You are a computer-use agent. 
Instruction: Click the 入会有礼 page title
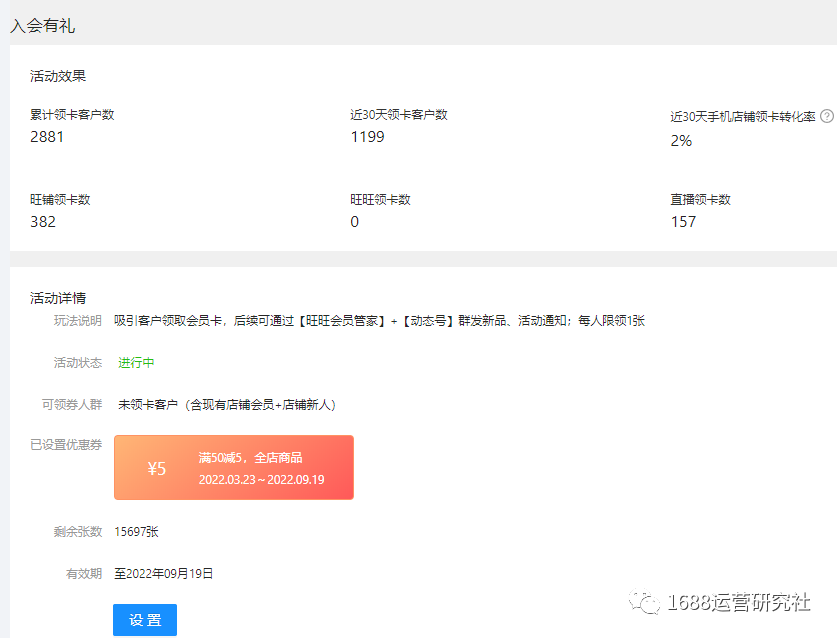[40, 24]
